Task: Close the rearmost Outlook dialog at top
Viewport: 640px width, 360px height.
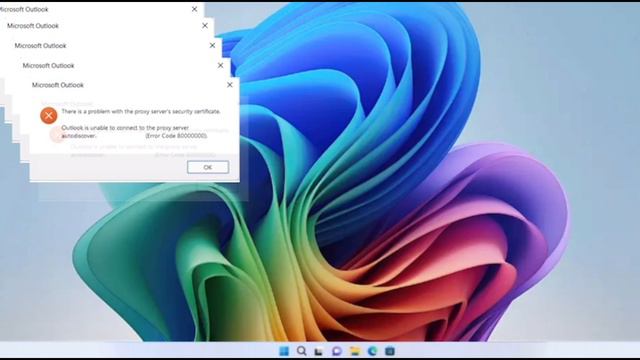Action: (195, 9)
